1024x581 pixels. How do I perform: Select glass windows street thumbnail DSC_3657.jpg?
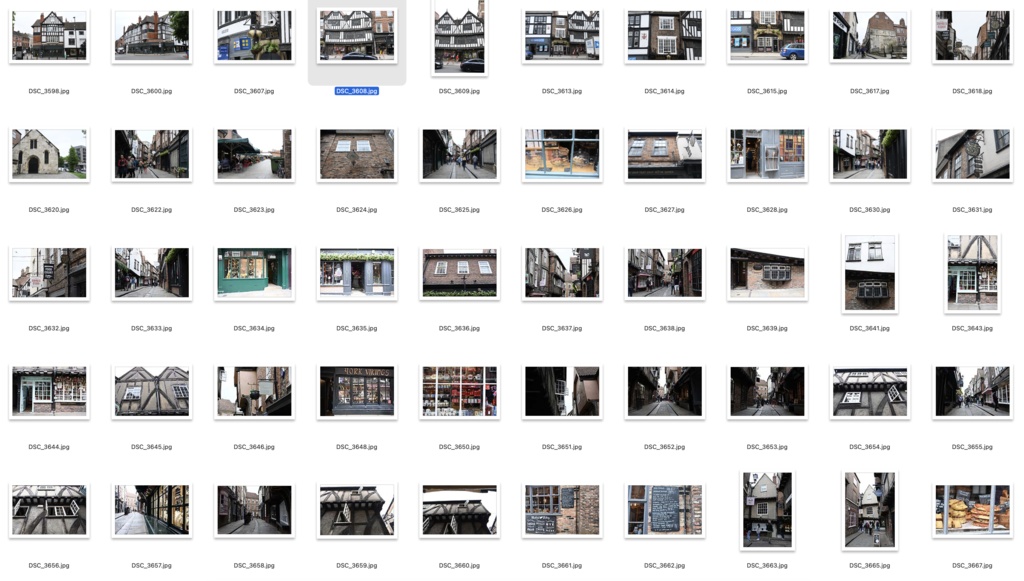click(x=152, y=510)
